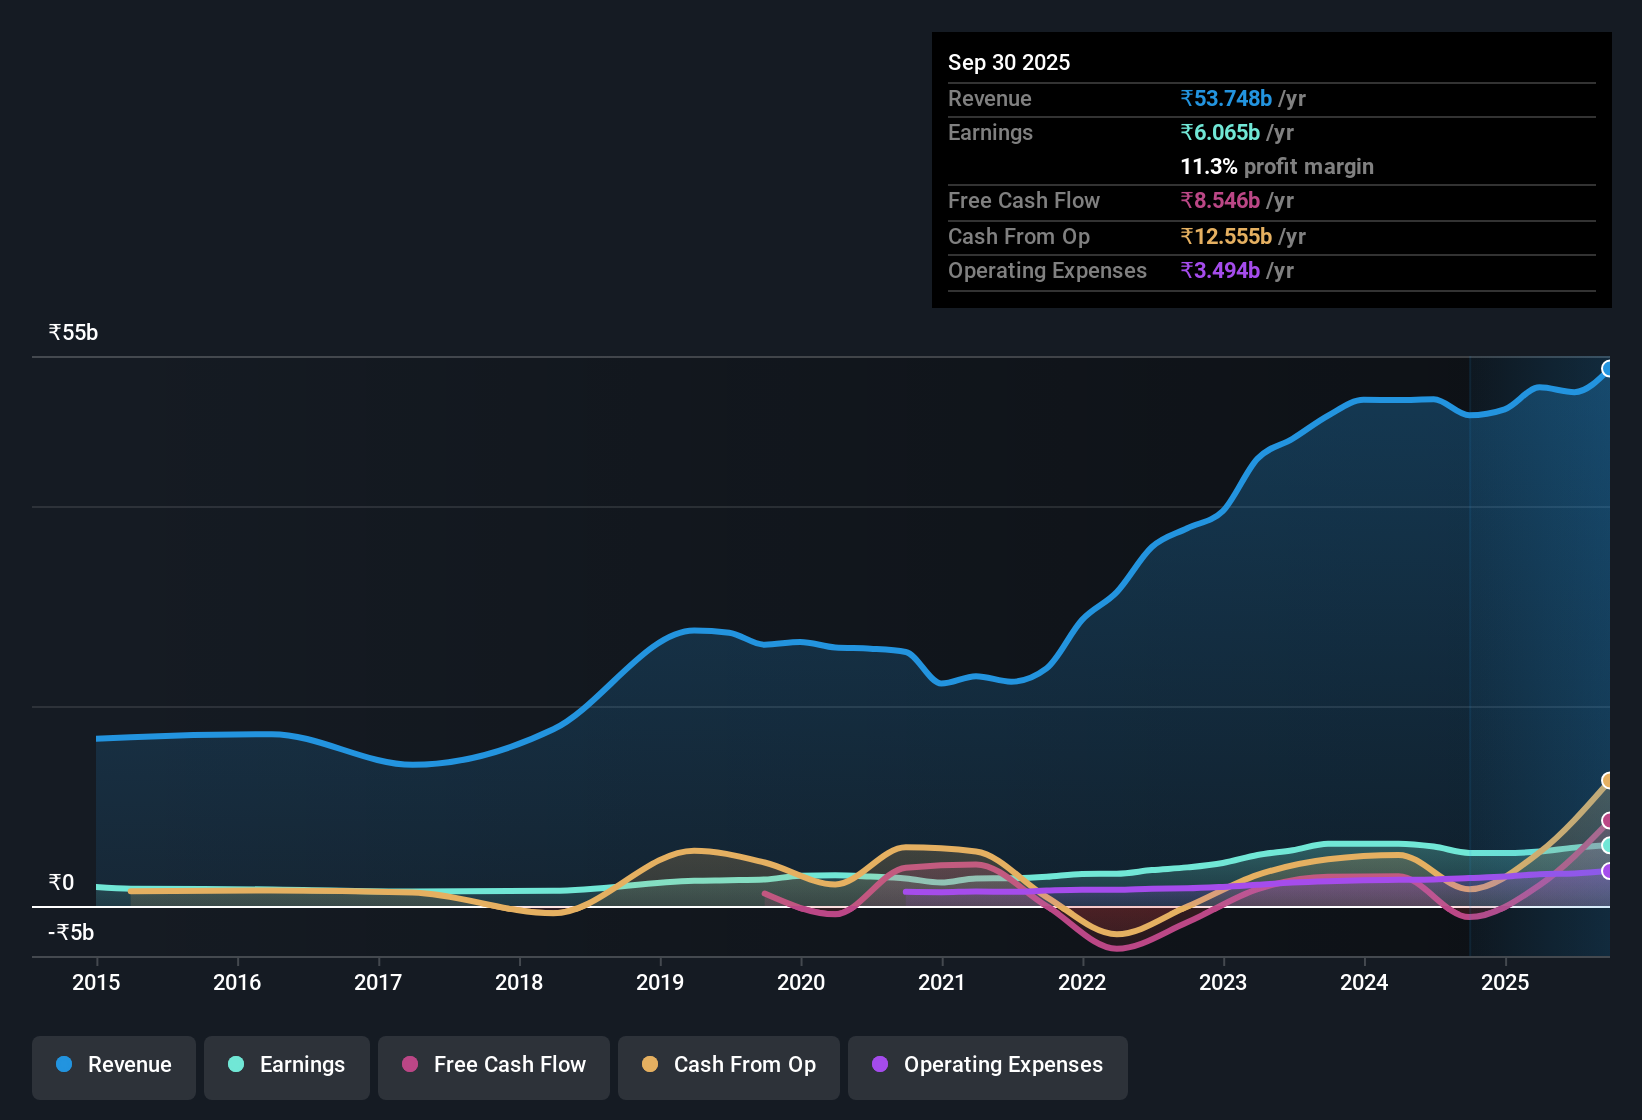Click the purple Operating Expenses dot icon
Image resolution: width=1642 pixels, height=1120 pixels.
pos(880,1066)
